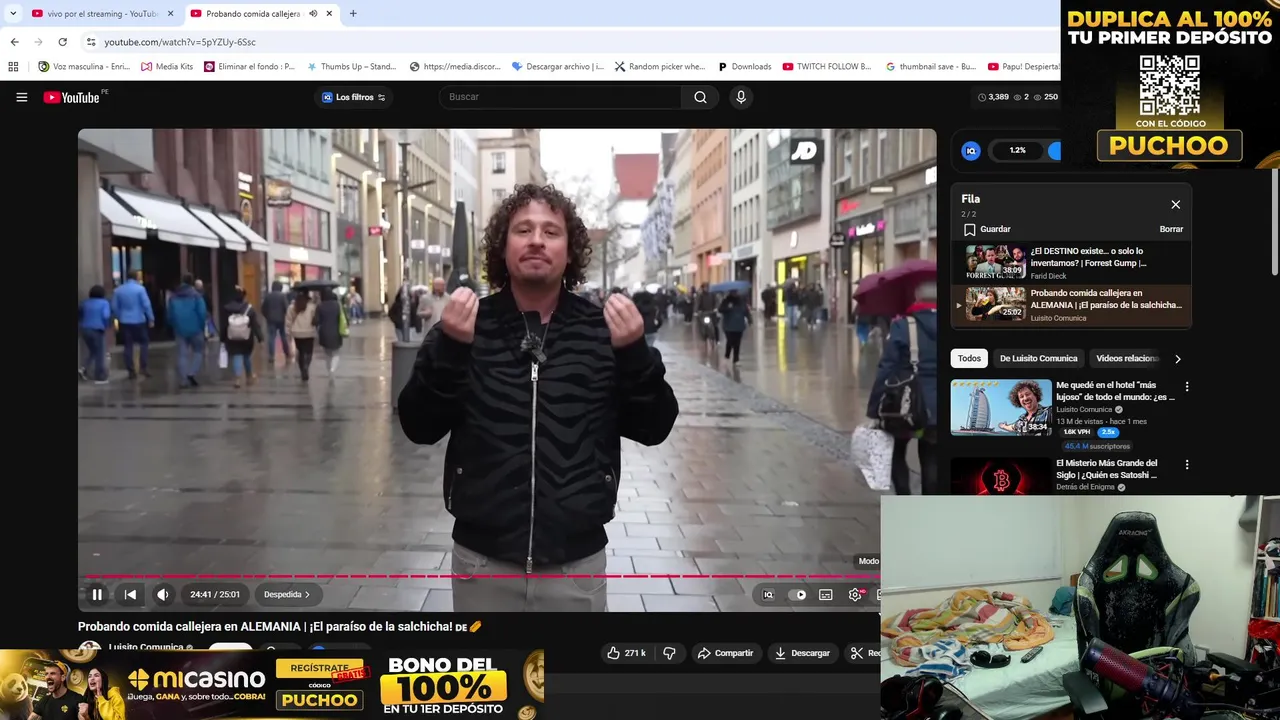Dislike the video

tap(669, 653)
